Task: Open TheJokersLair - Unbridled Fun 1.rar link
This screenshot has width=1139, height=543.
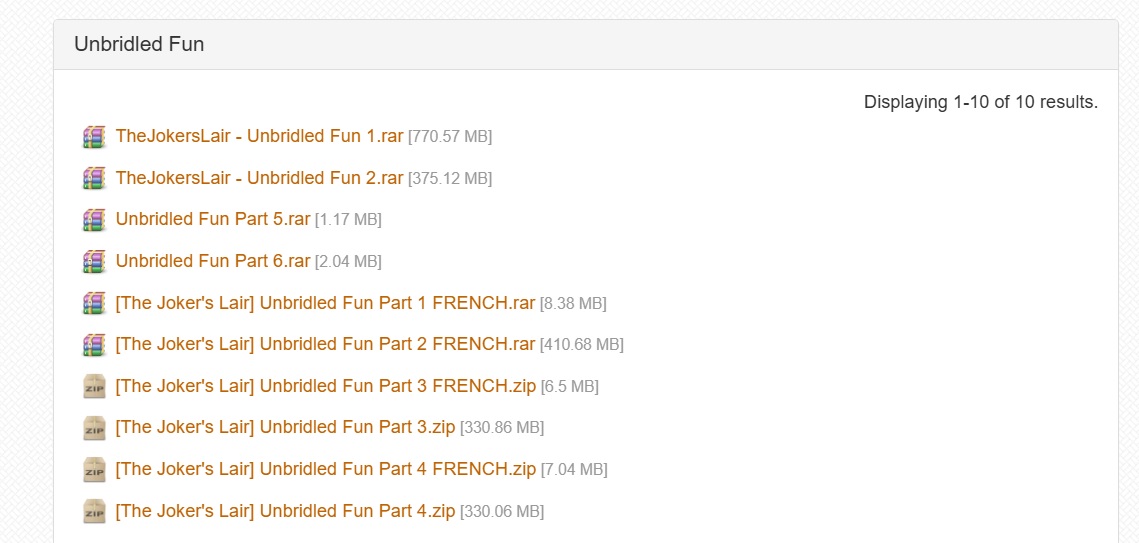Action: [259, 136]
